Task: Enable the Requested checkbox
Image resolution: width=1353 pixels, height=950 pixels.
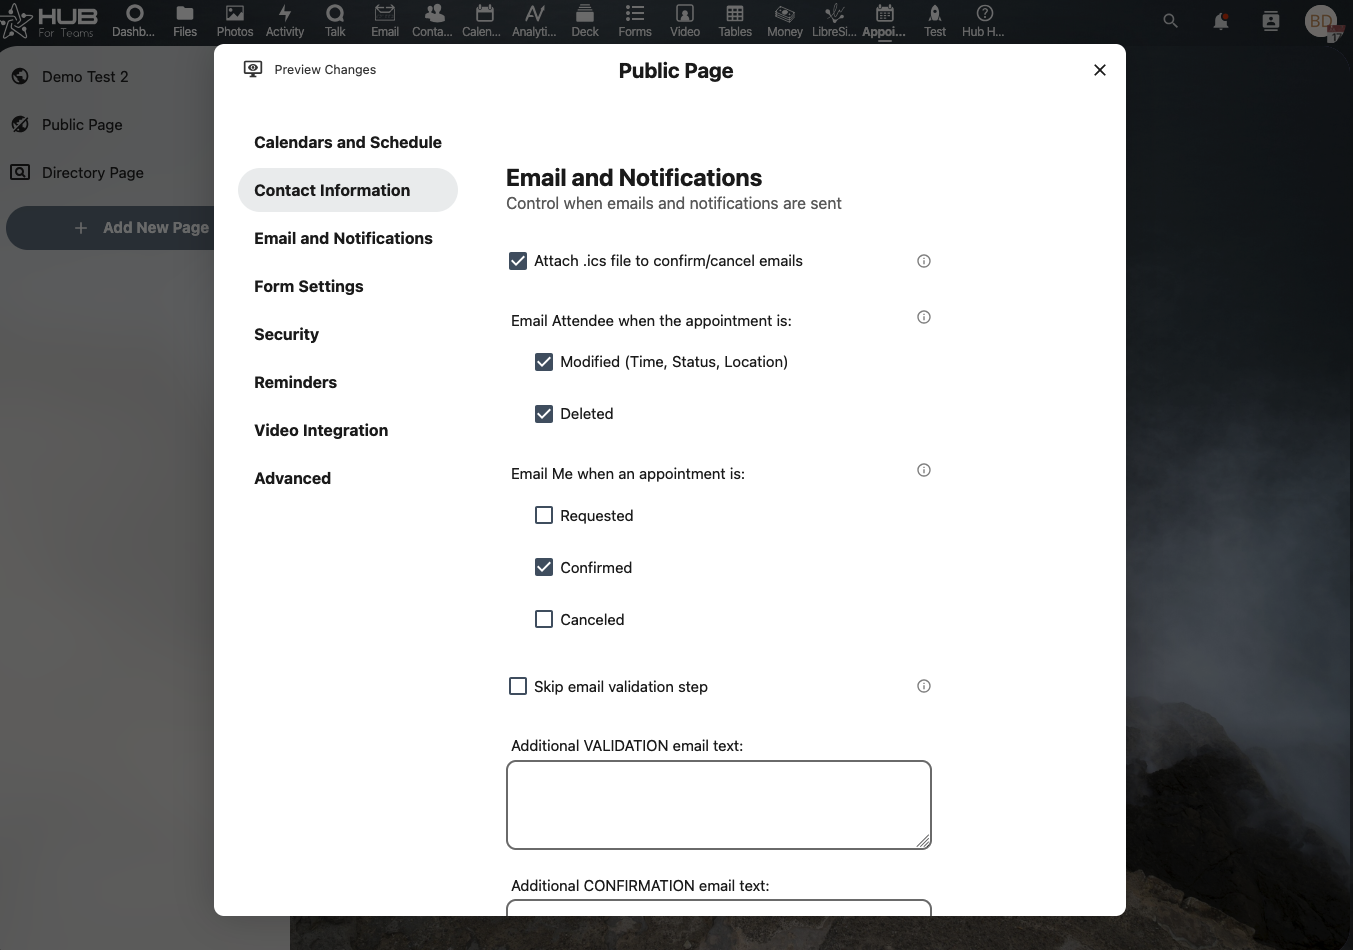Action: tap(544, 515)
